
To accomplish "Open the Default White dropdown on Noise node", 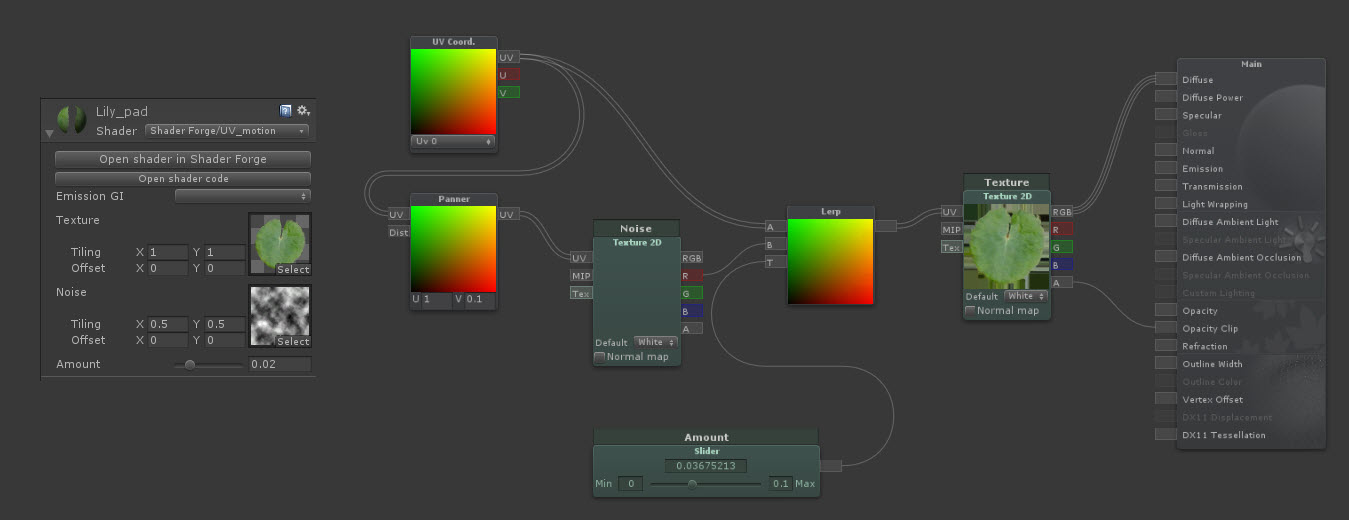I will tap(655, 342).
